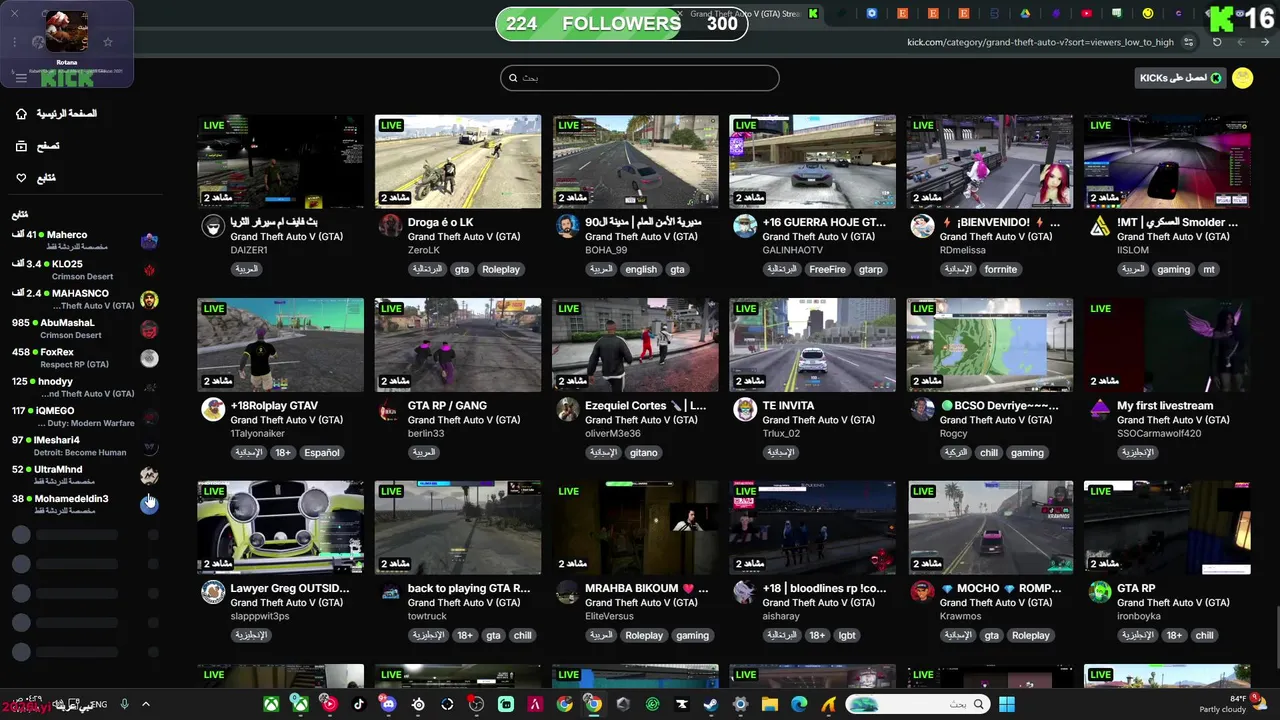The height and width of the screenshot is (720, 1280).
Task: Open site settings icon beside URL
Action: click(1188, 42)
